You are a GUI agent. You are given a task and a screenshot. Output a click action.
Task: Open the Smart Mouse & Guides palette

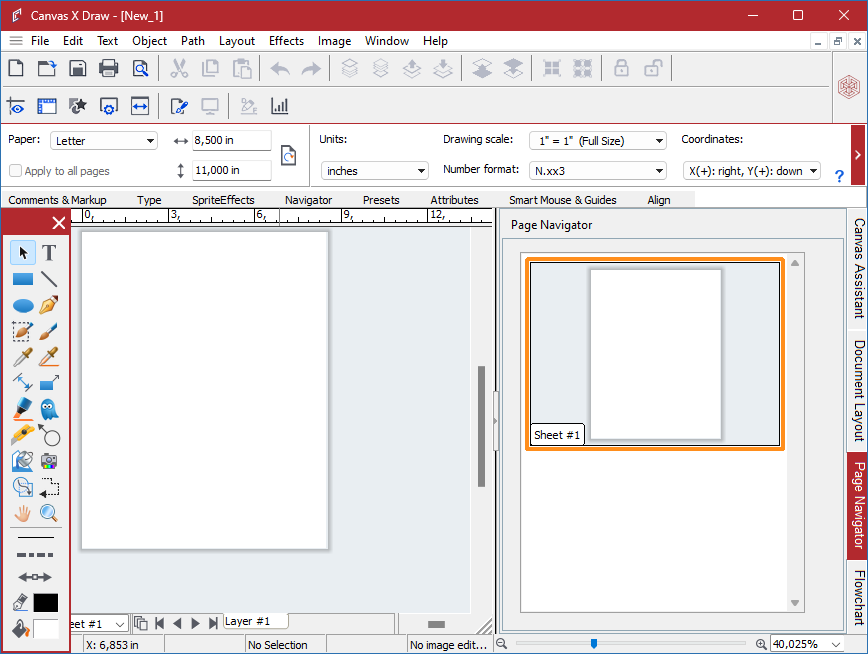click(x=562, y=200)
